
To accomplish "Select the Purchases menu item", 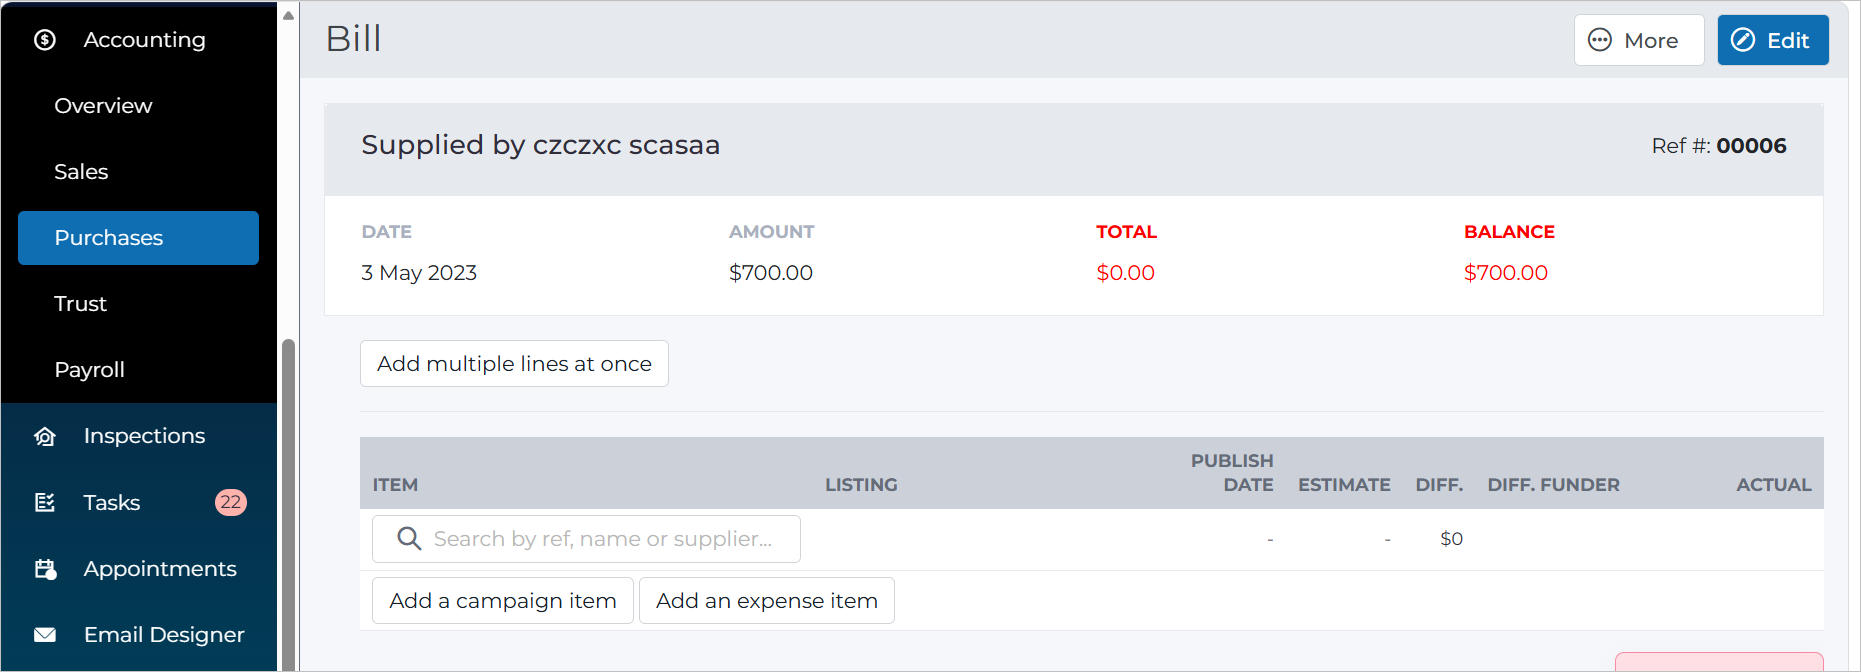I will point(139,238).
